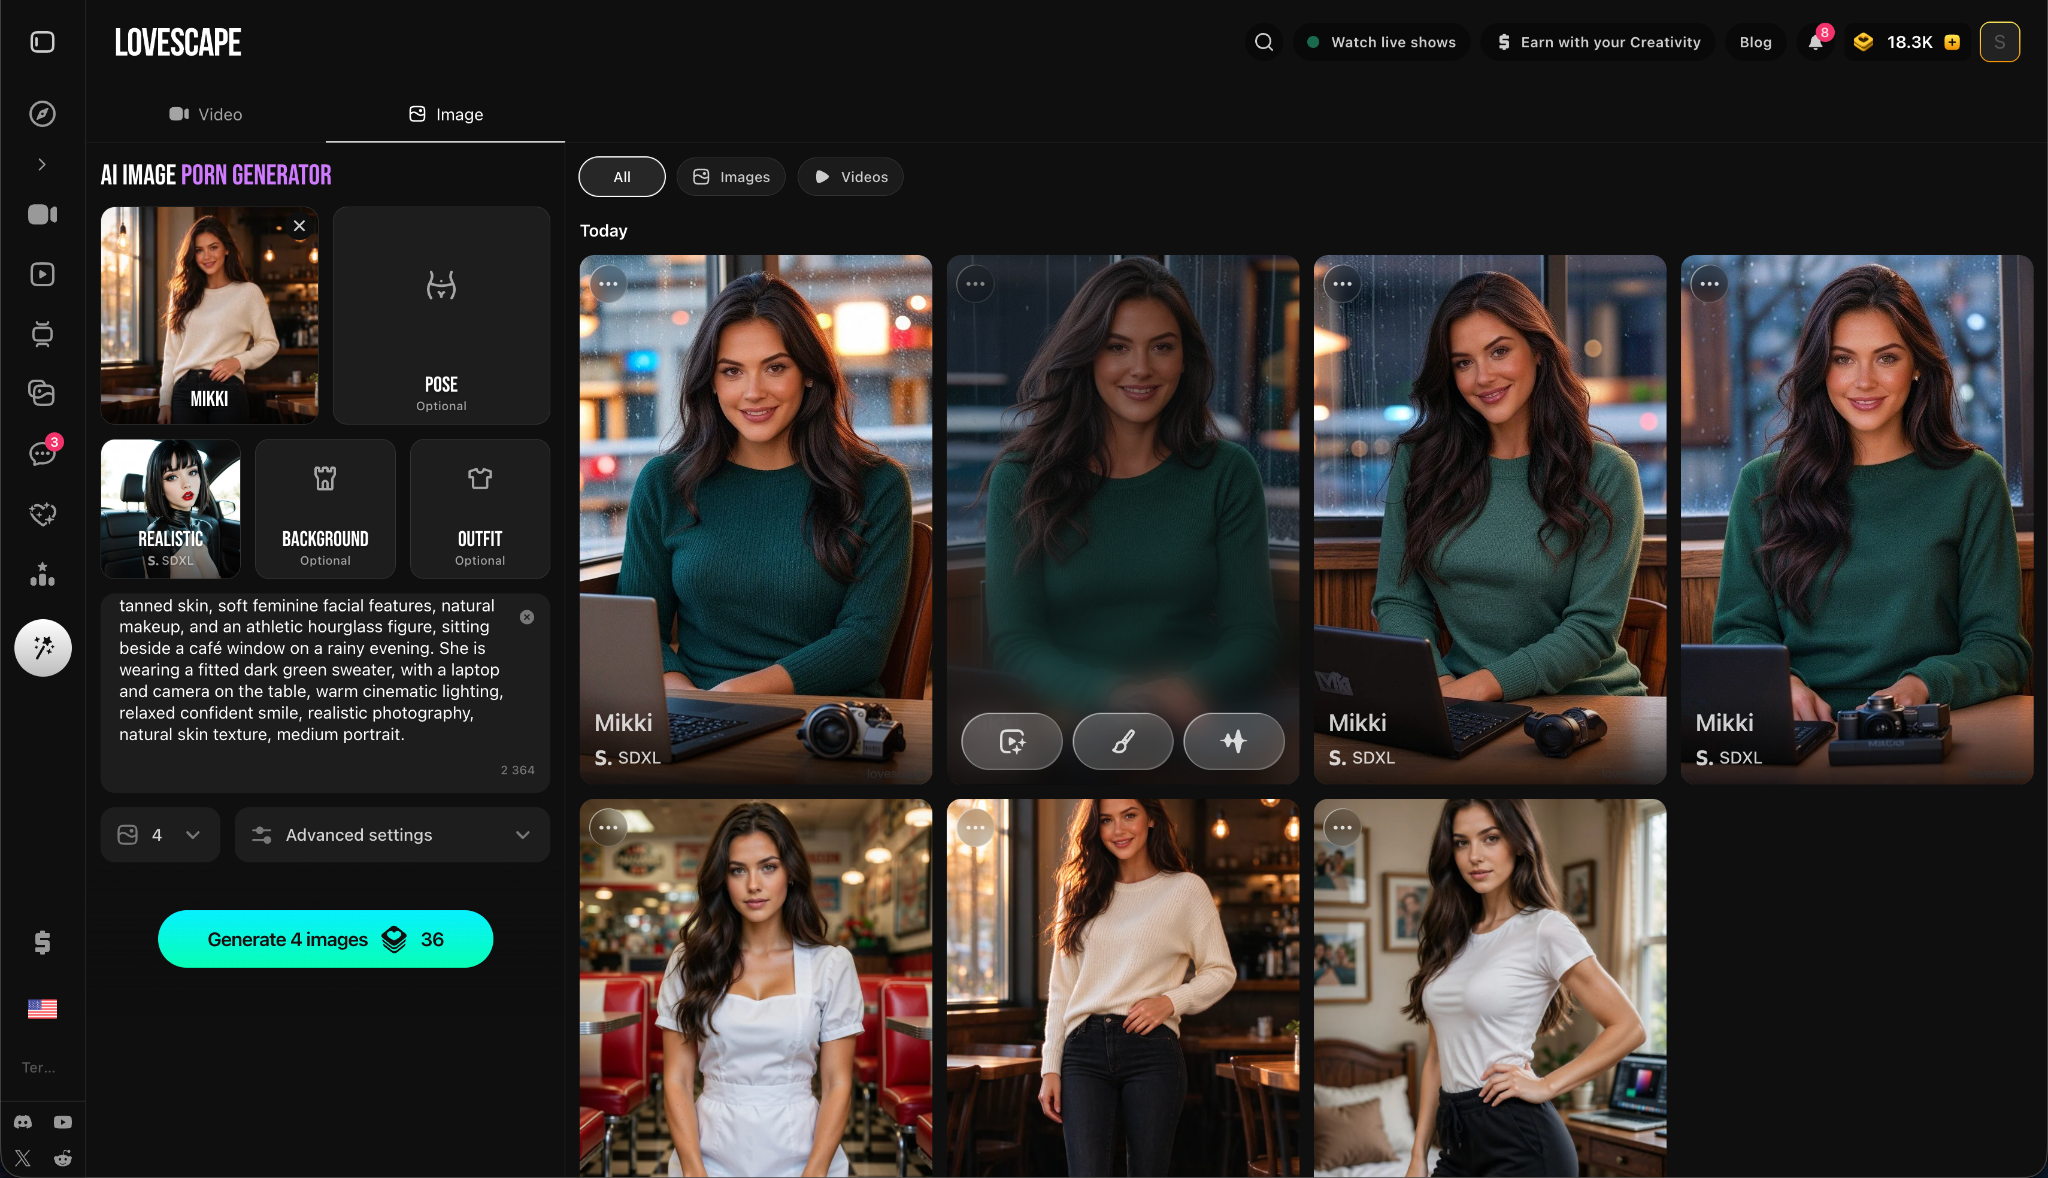Image resolution: width=2048 pixels, height=1178 pixels.
Task: Open the heart icon in sidebar
Action: [42, 514]
